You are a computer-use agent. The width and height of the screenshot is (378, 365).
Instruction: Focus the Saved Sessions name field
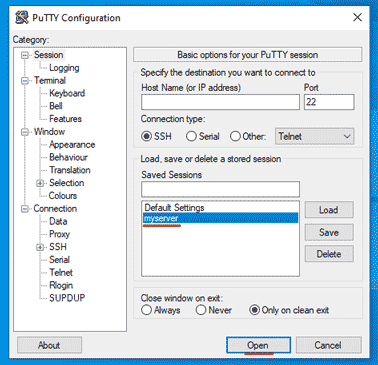point(220,189)
